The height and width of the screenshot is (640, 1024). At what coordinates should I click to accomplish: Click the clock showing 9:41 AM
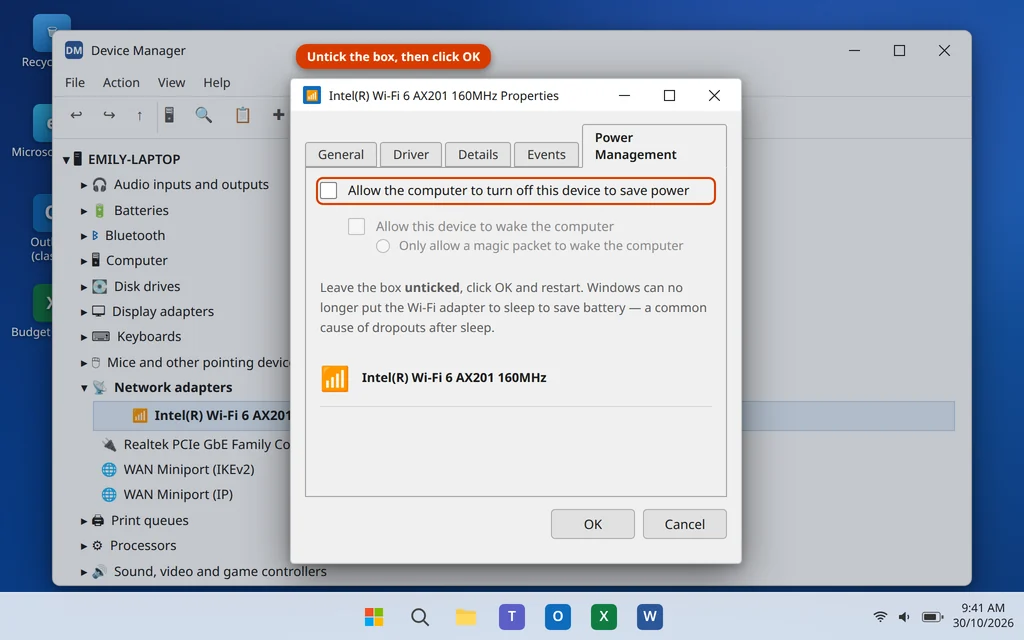(983, 608)
